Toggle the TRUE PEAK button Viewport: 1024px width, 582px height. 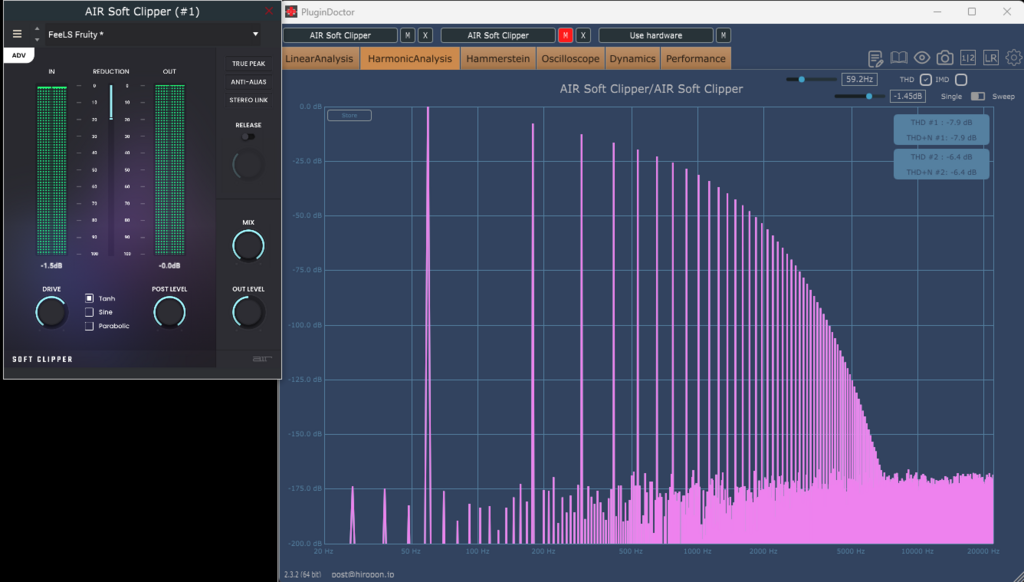coord(248,63)
